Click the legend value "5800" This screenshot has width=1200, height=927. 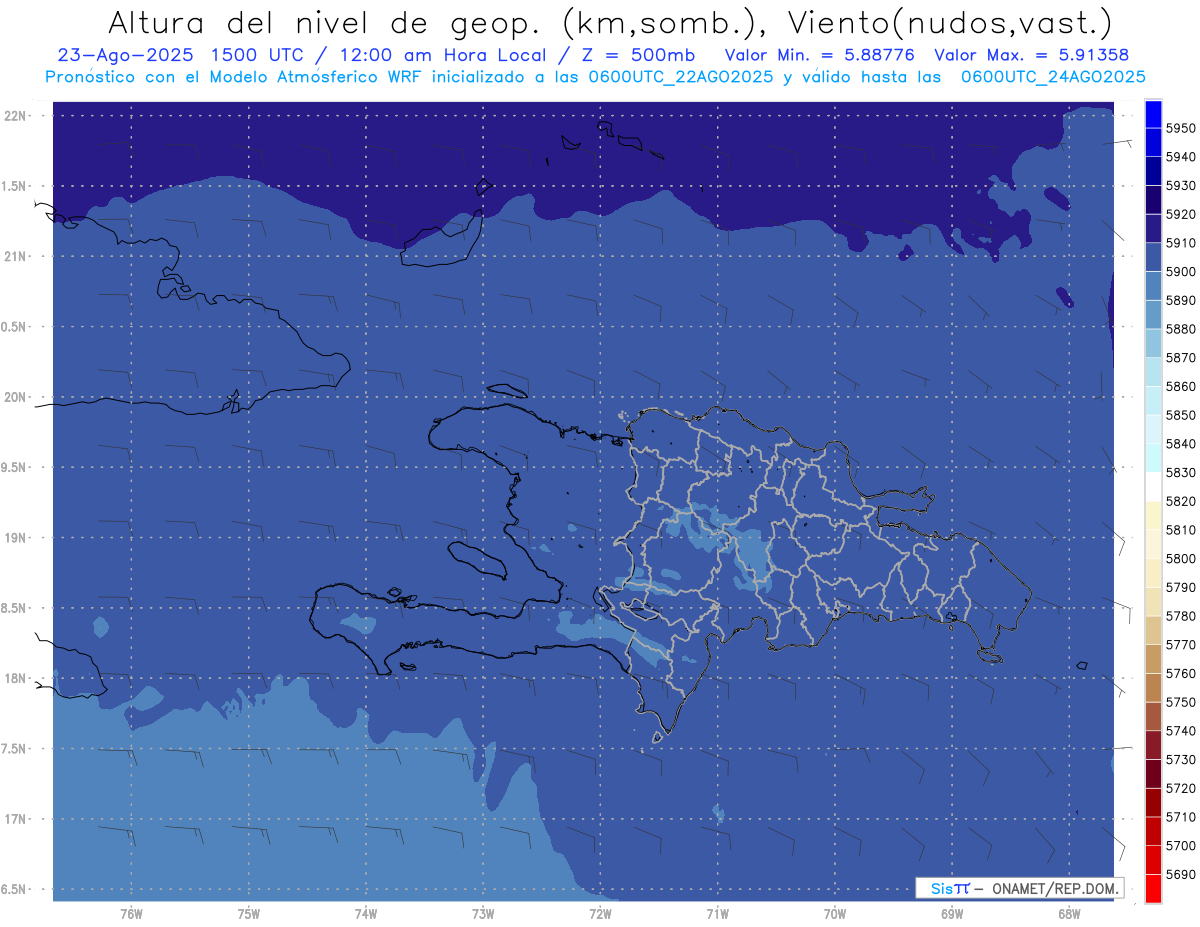tap(1181, 558)
